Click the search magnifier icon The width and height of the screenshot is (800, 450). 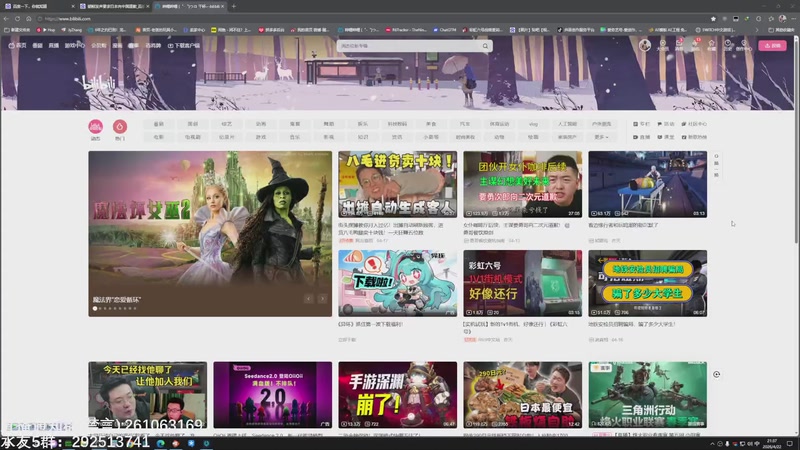[x=485, y=46]
